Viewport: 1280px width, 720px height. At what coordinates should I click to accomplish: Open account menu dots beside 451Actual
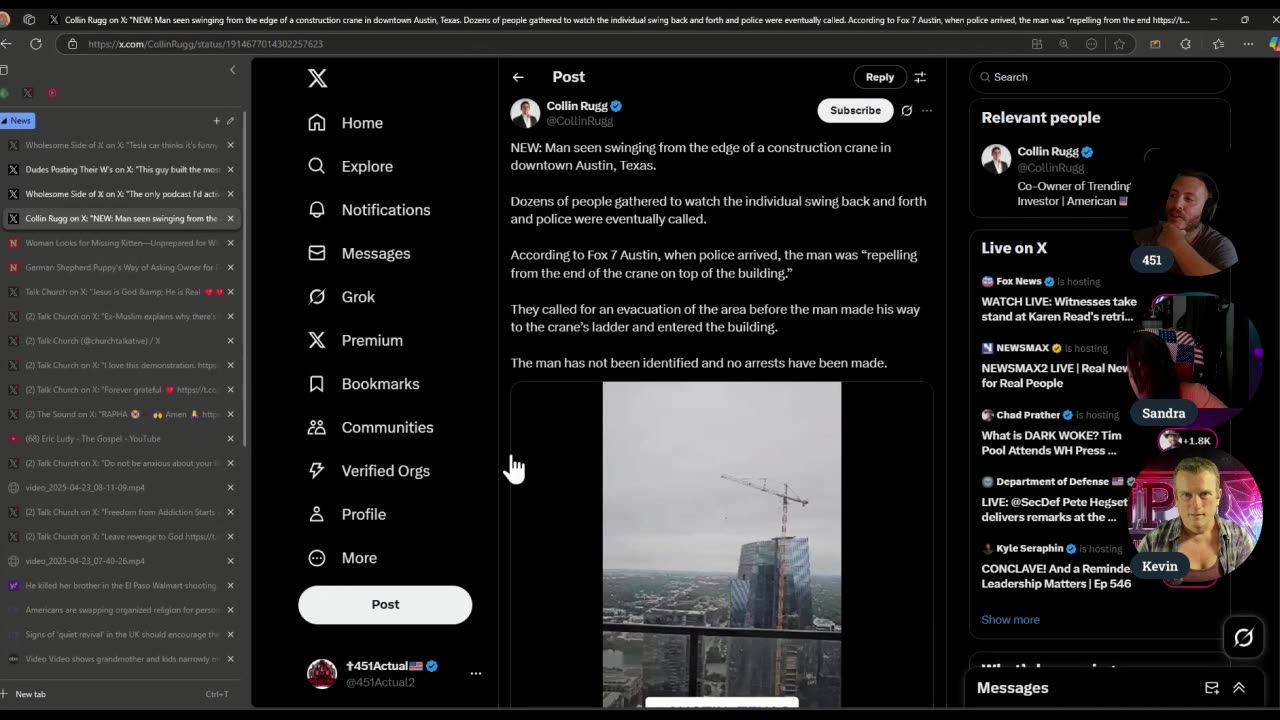[x=476, y=674]
